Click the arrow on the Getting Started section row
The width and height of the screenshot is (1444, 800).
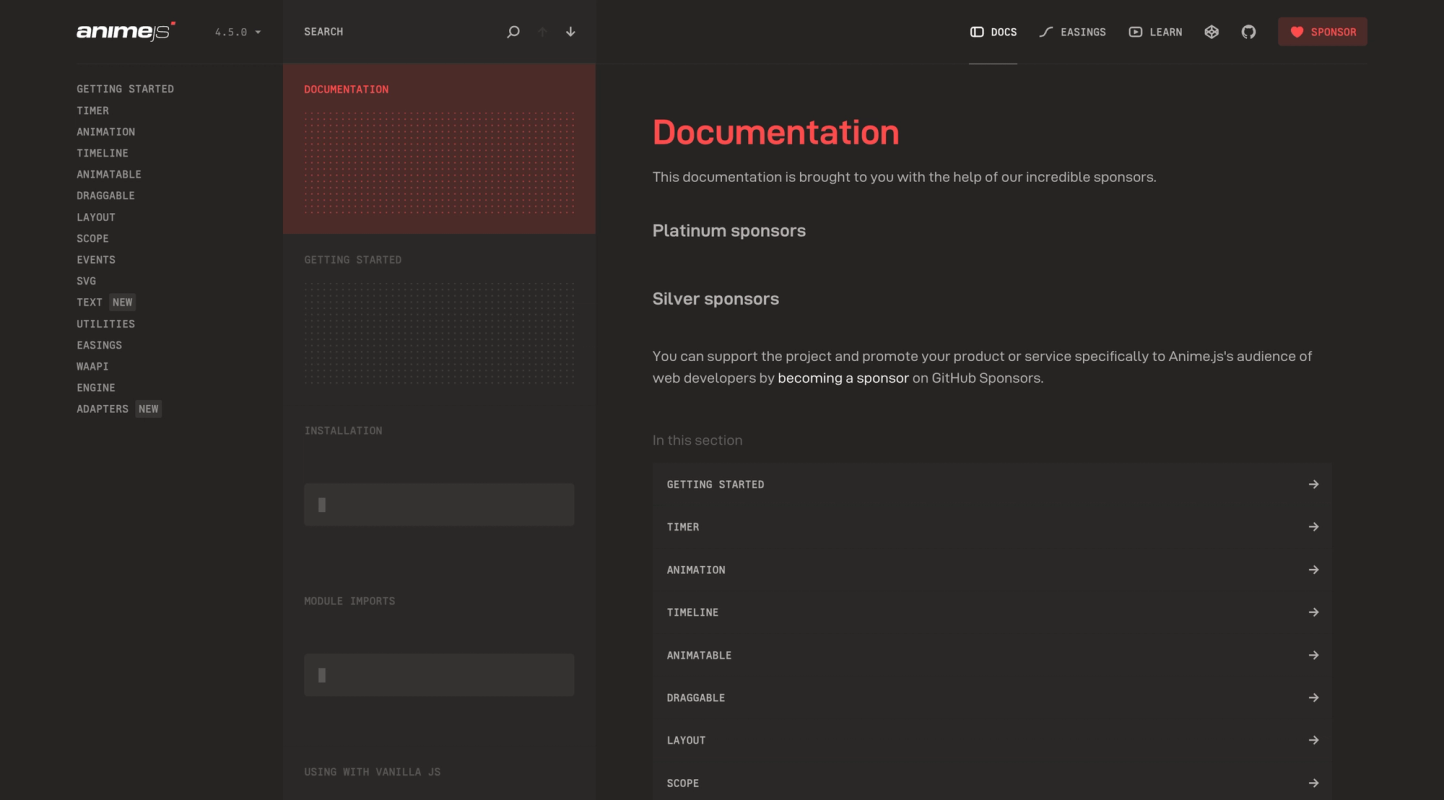coord(1314,485)
